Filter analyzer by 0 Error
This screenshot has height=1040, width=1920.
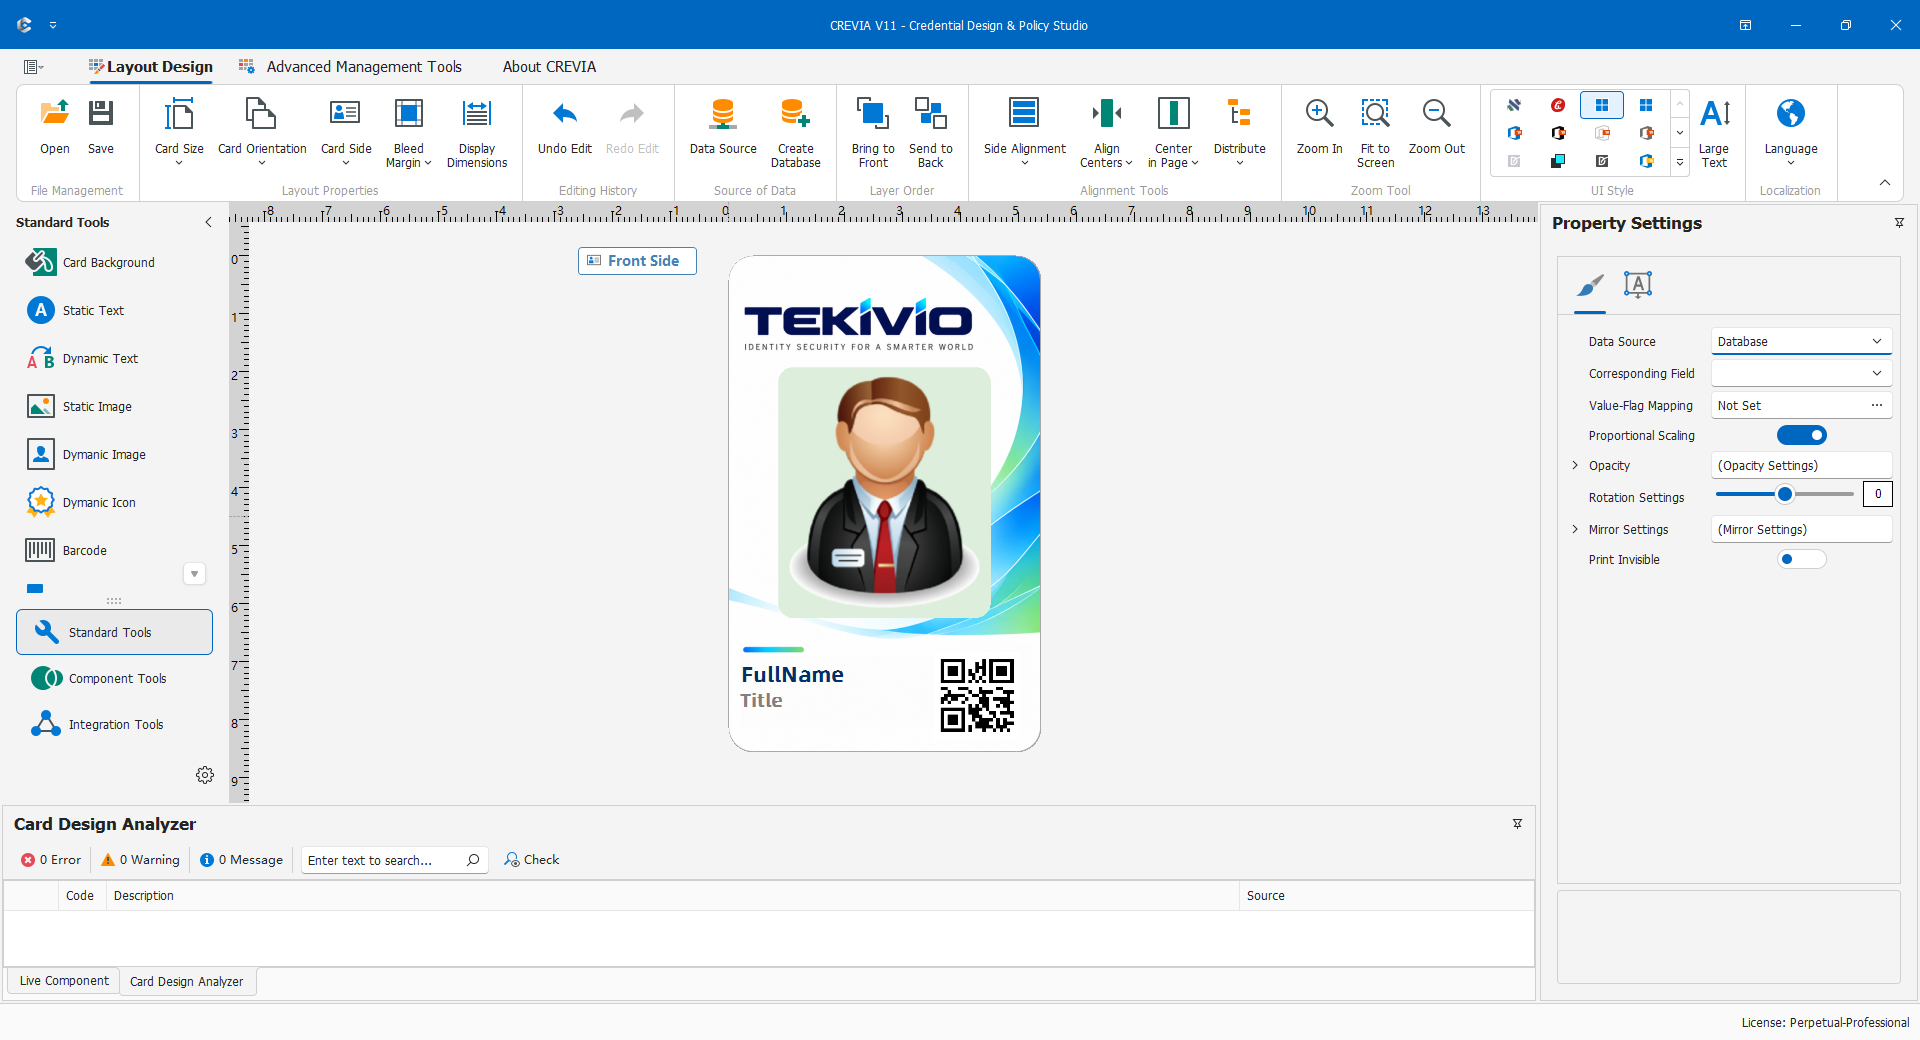[51, 860]
